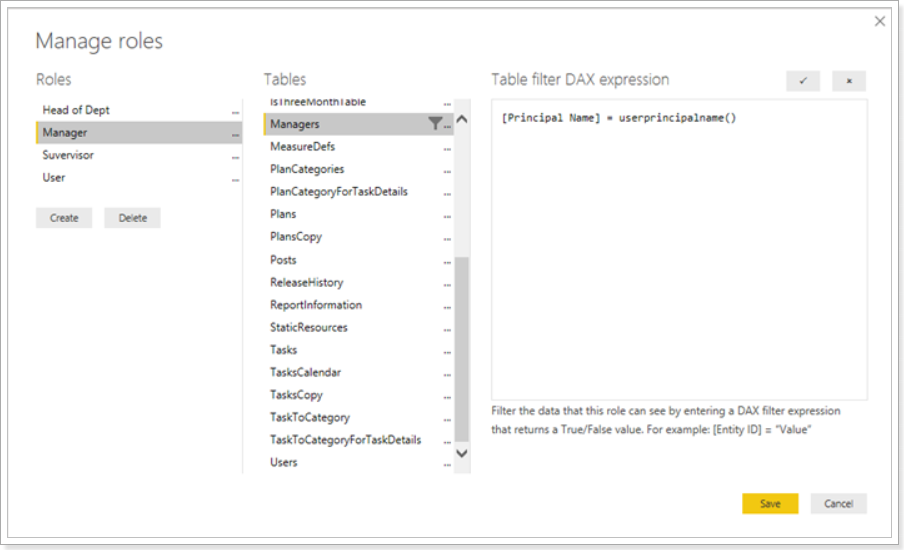The height and width of the screenshot is (550, 904).
Task: Click the Save button
Action: click(770, 503)
